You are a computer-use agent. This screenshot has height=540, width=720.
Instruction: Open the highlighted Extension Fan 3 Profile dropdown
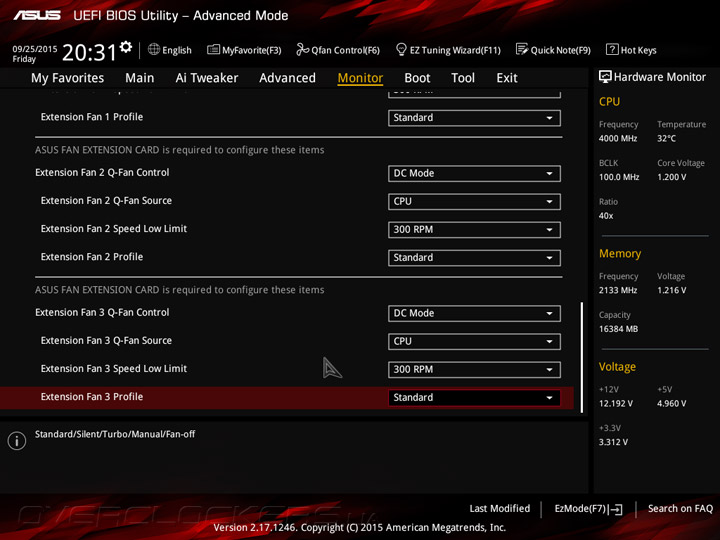click(x=474, y=398)
